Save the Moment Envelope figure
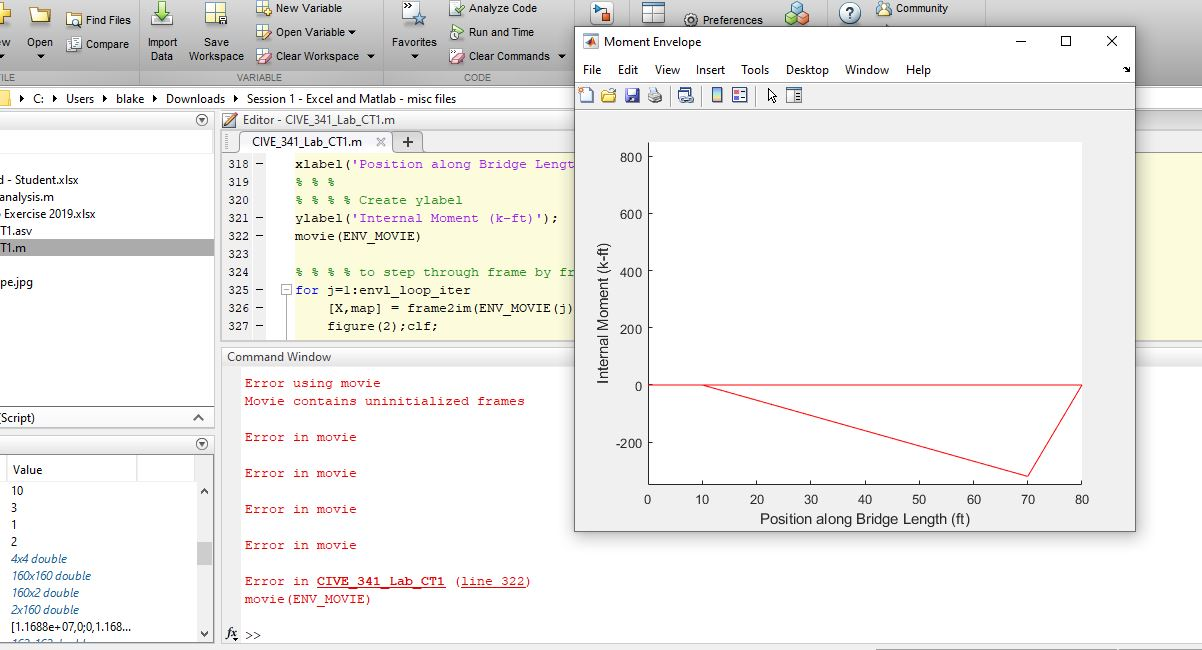Screen dimensions: 1202x650 [632, 95]
